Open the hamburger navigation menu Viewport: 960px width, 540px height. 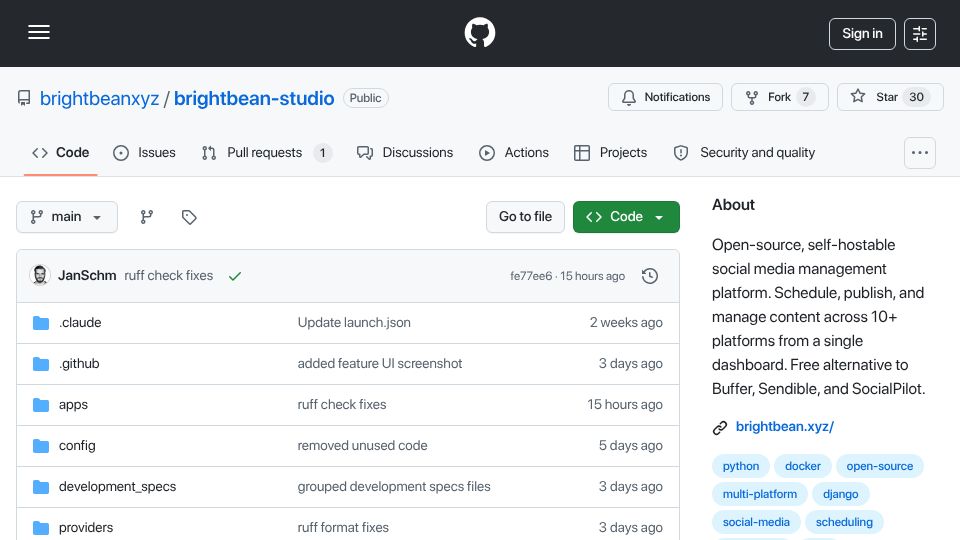pos(39,32)
